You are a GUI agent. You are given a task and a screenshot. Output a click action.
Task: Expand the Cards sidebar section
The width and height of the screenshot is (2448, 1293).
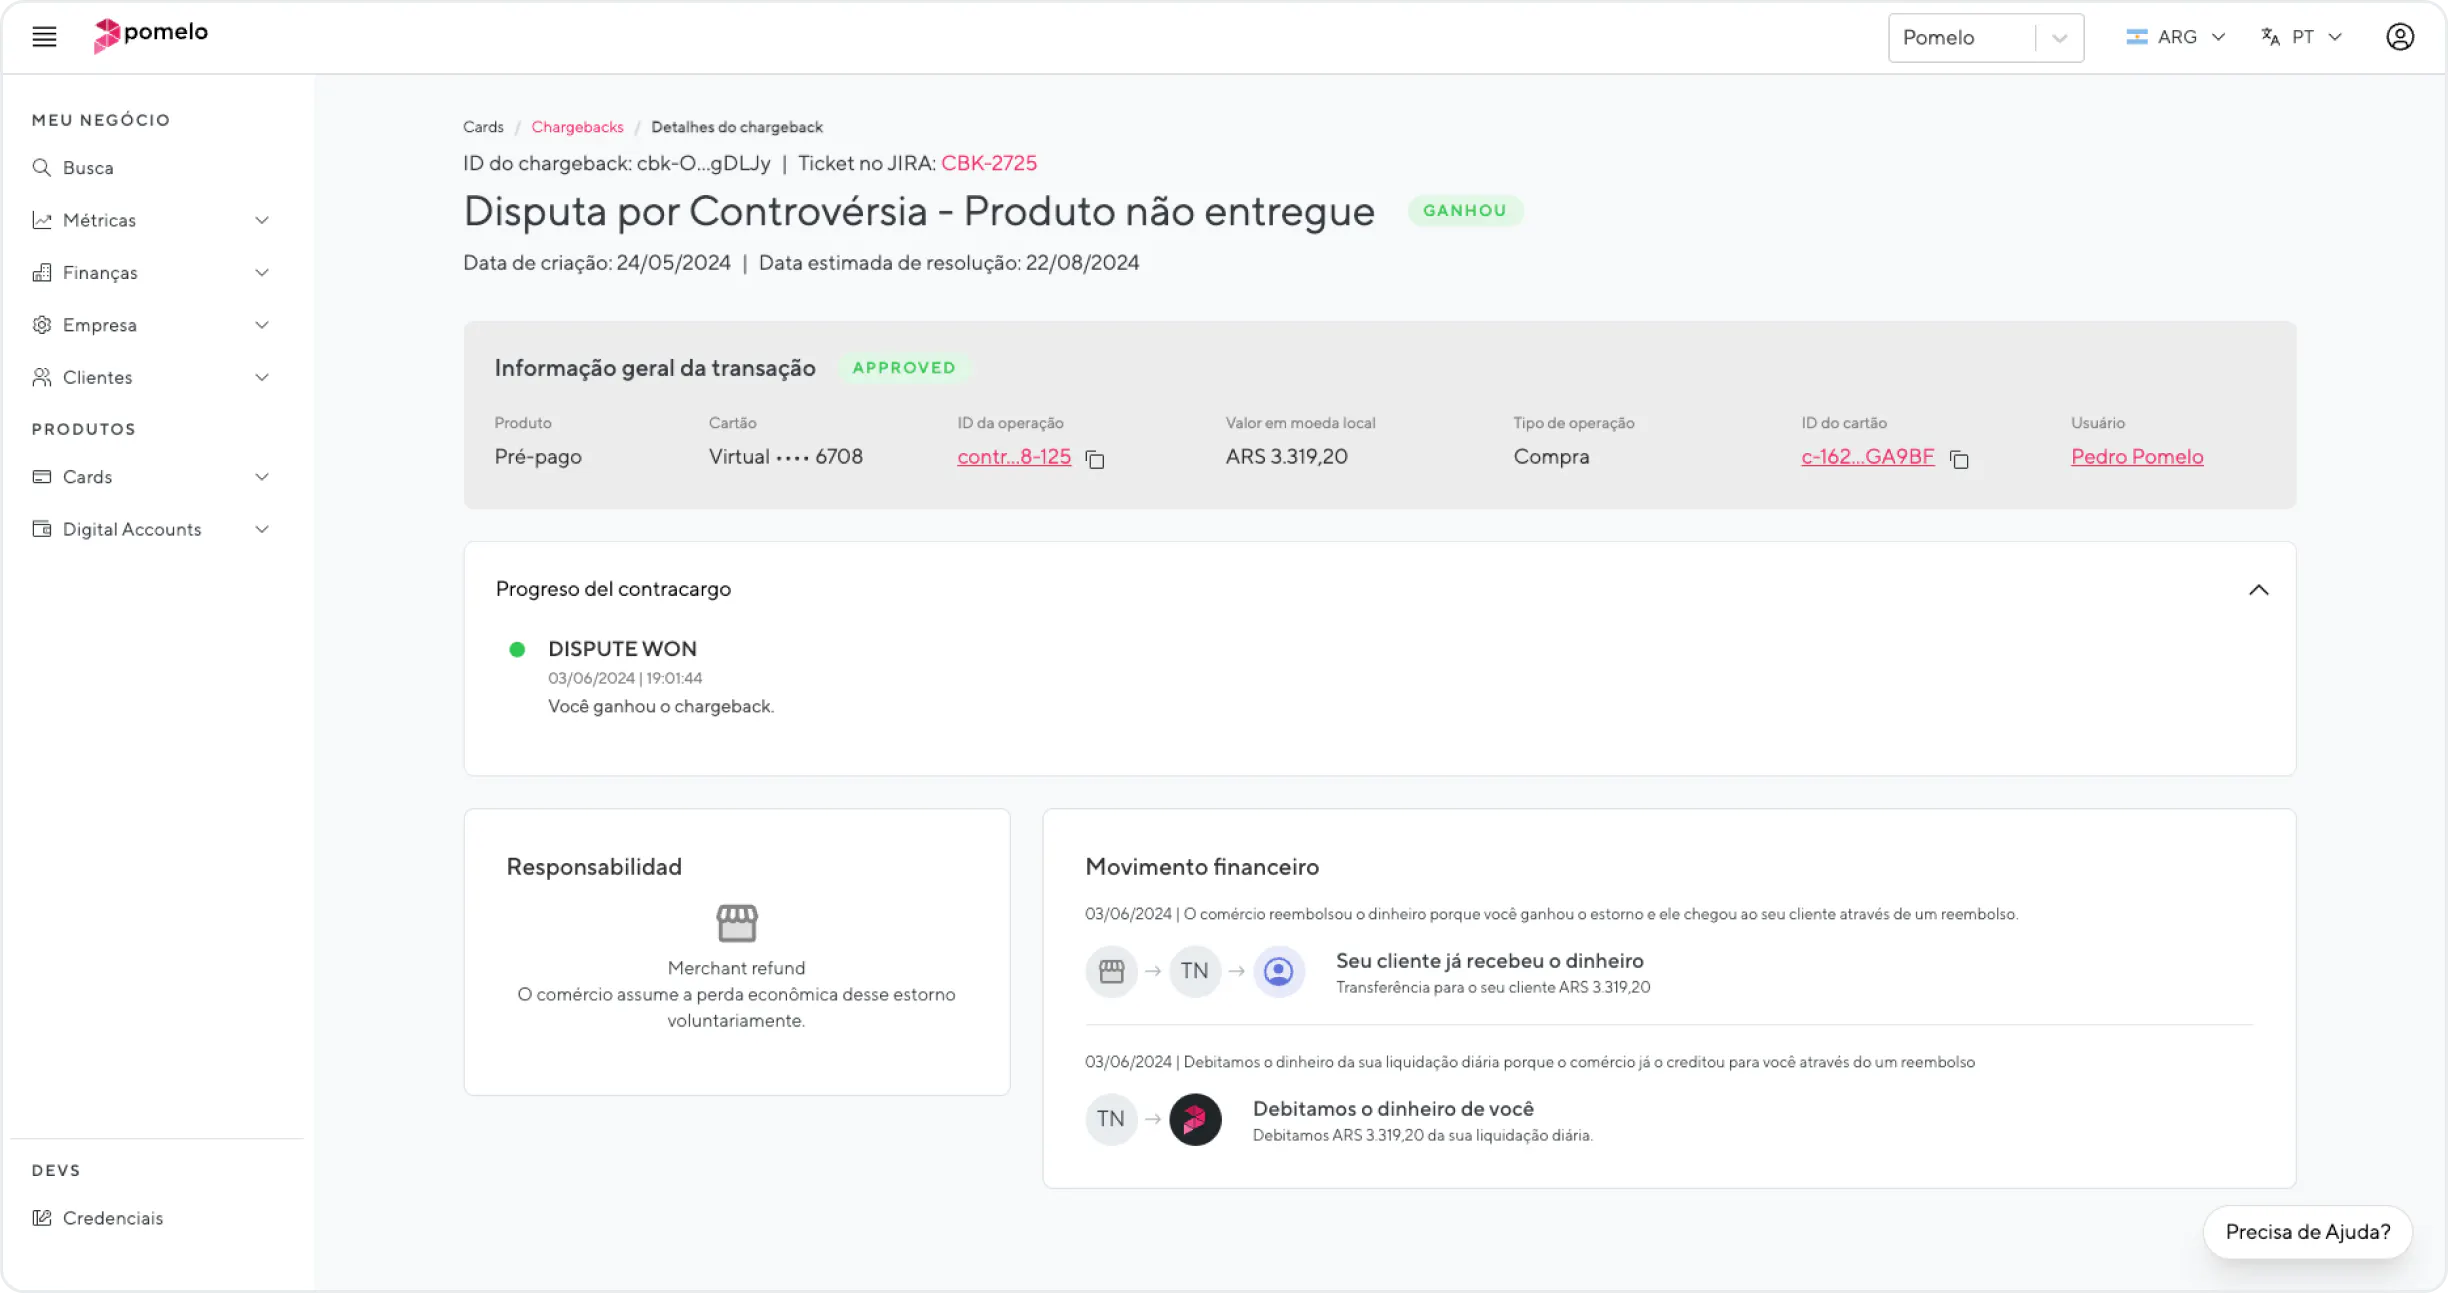tap(150, 477)
